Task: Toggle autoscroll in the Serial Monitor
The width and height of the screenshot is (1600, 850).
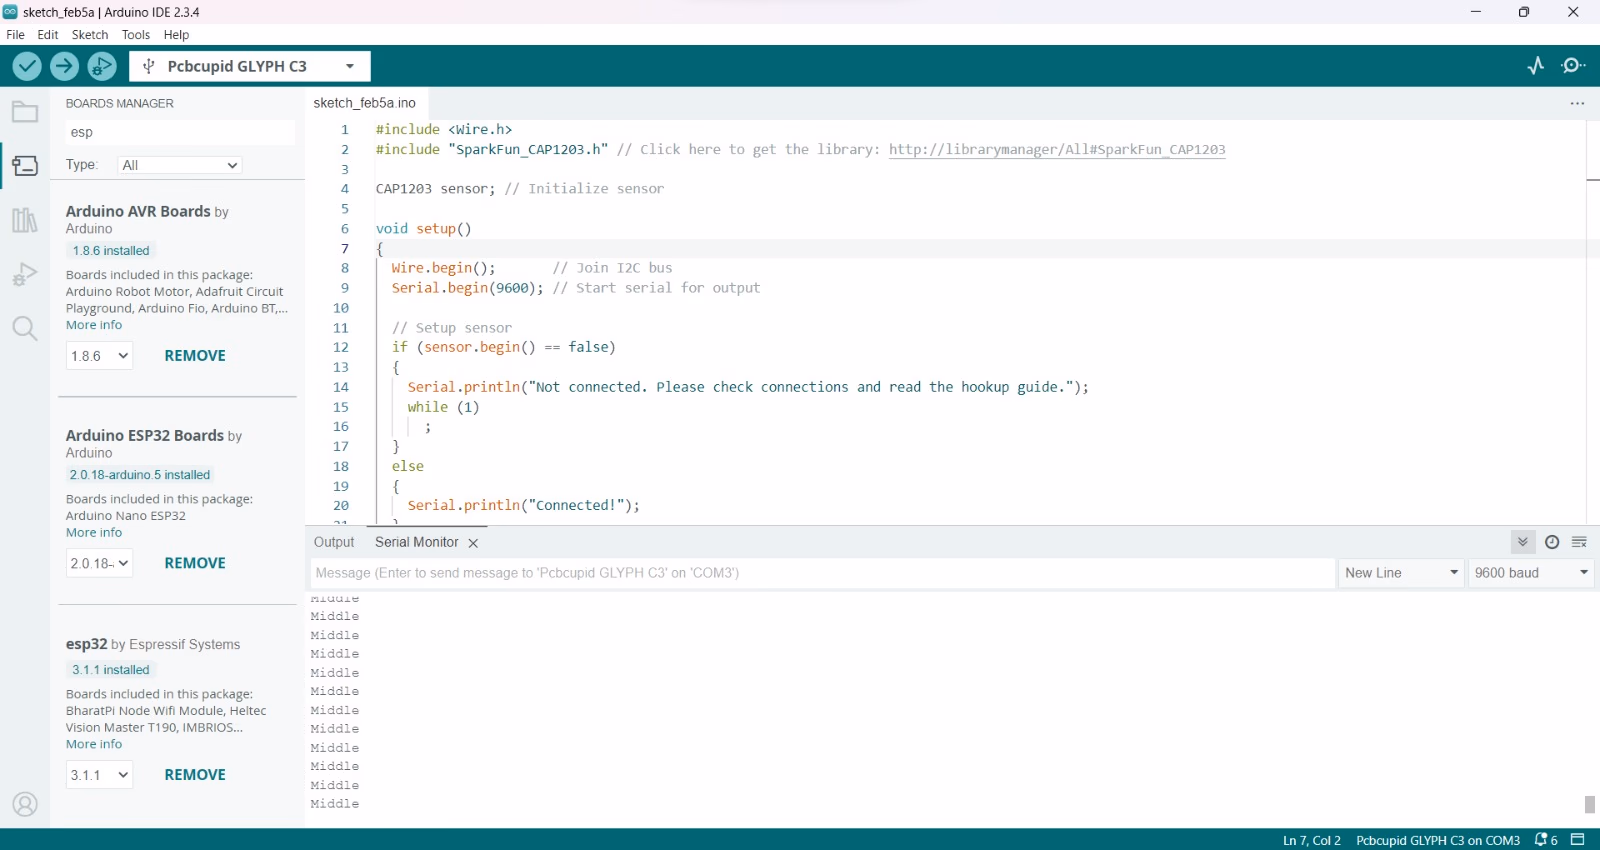Action: (1523, 542)
